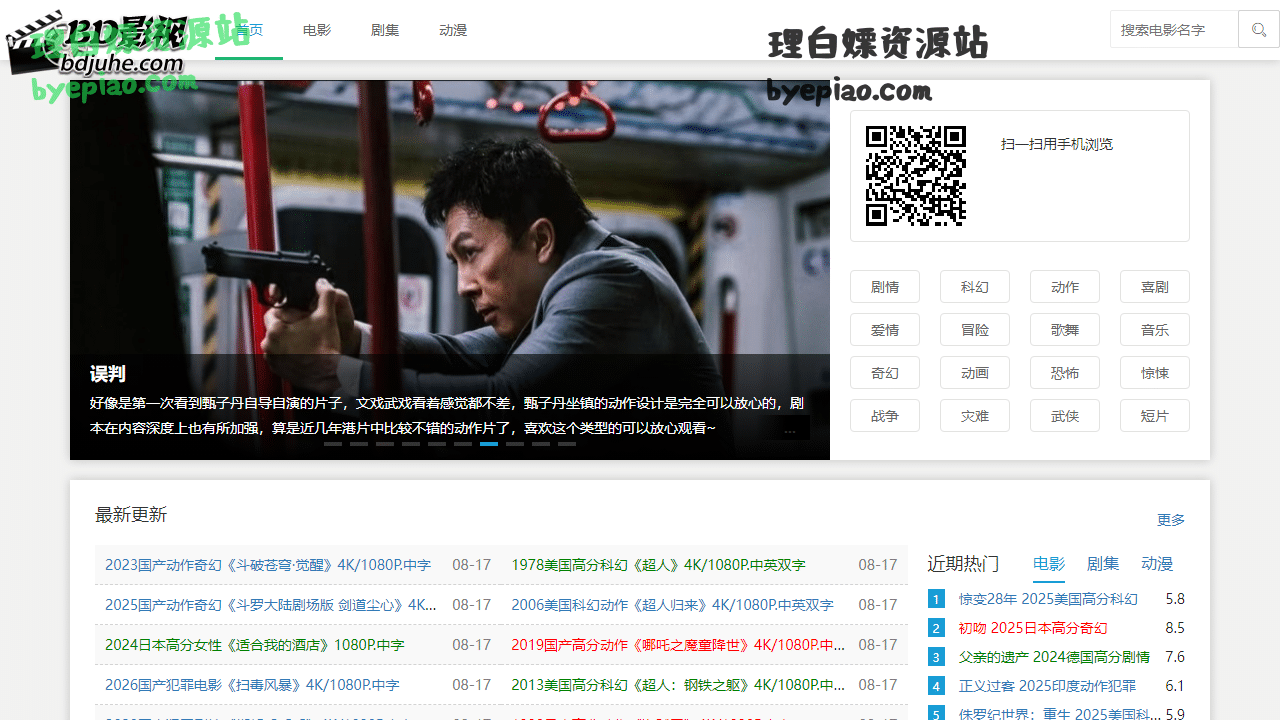Select the 奇幻 genre button
The height and width of the screenshot is (720, 1280).
click(x=885, y=373)
